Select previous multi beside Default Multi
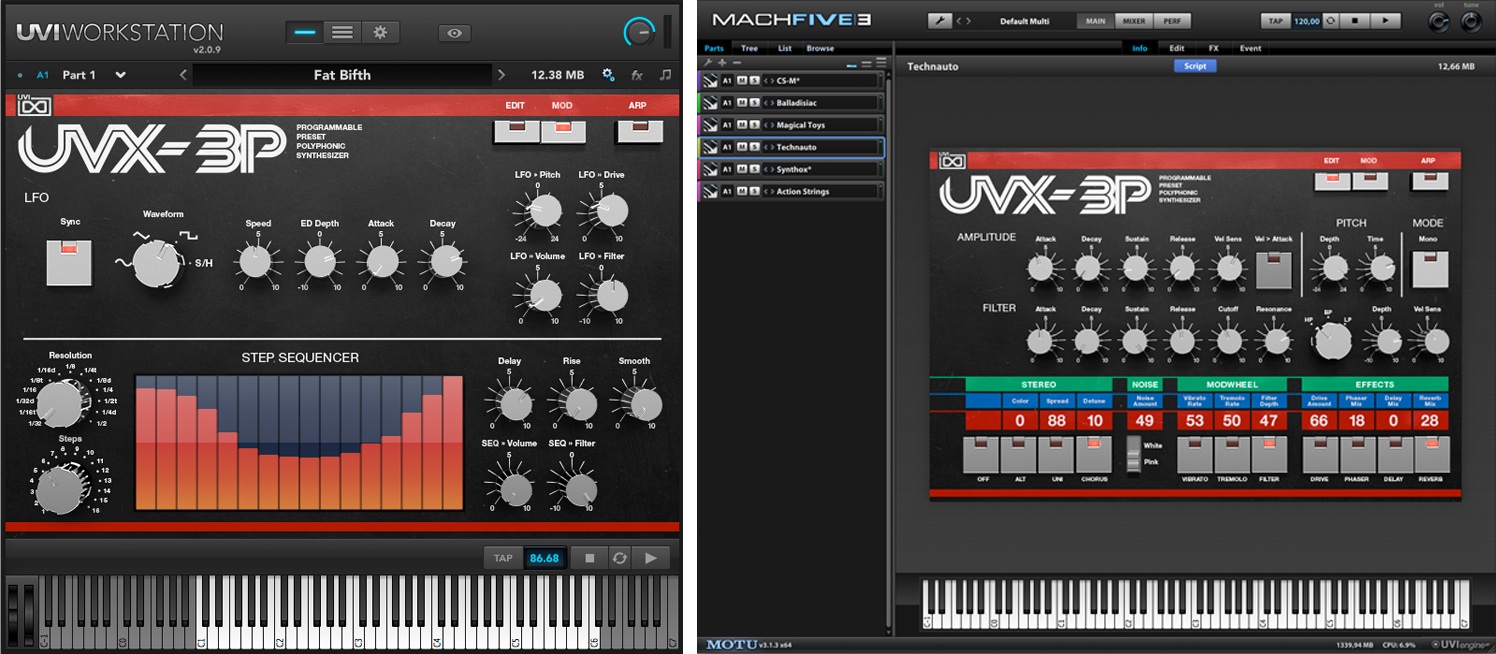 960,20
